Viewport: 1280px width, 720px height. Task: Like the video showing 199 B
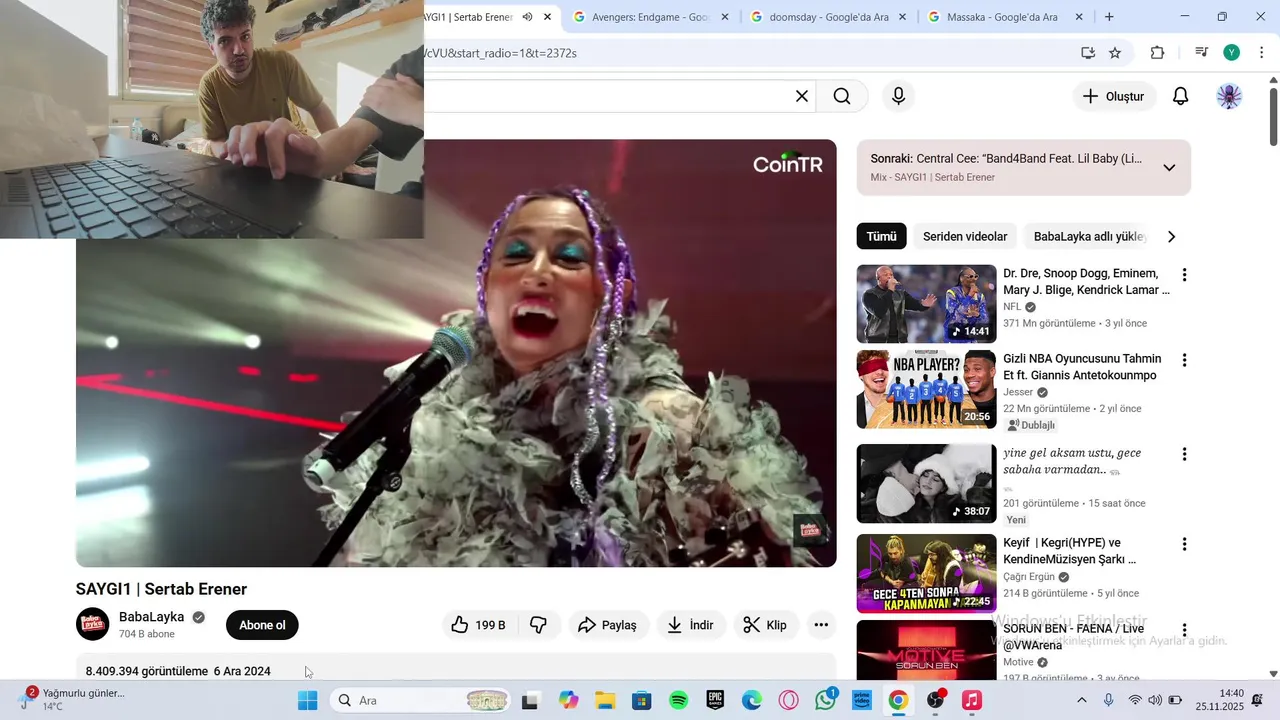(478, 625)
